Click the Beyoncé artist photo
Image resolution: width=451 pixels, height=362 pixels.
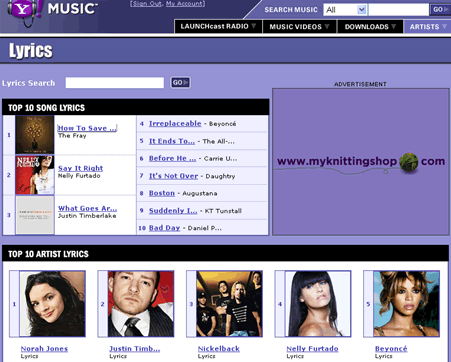click(406, 304)
